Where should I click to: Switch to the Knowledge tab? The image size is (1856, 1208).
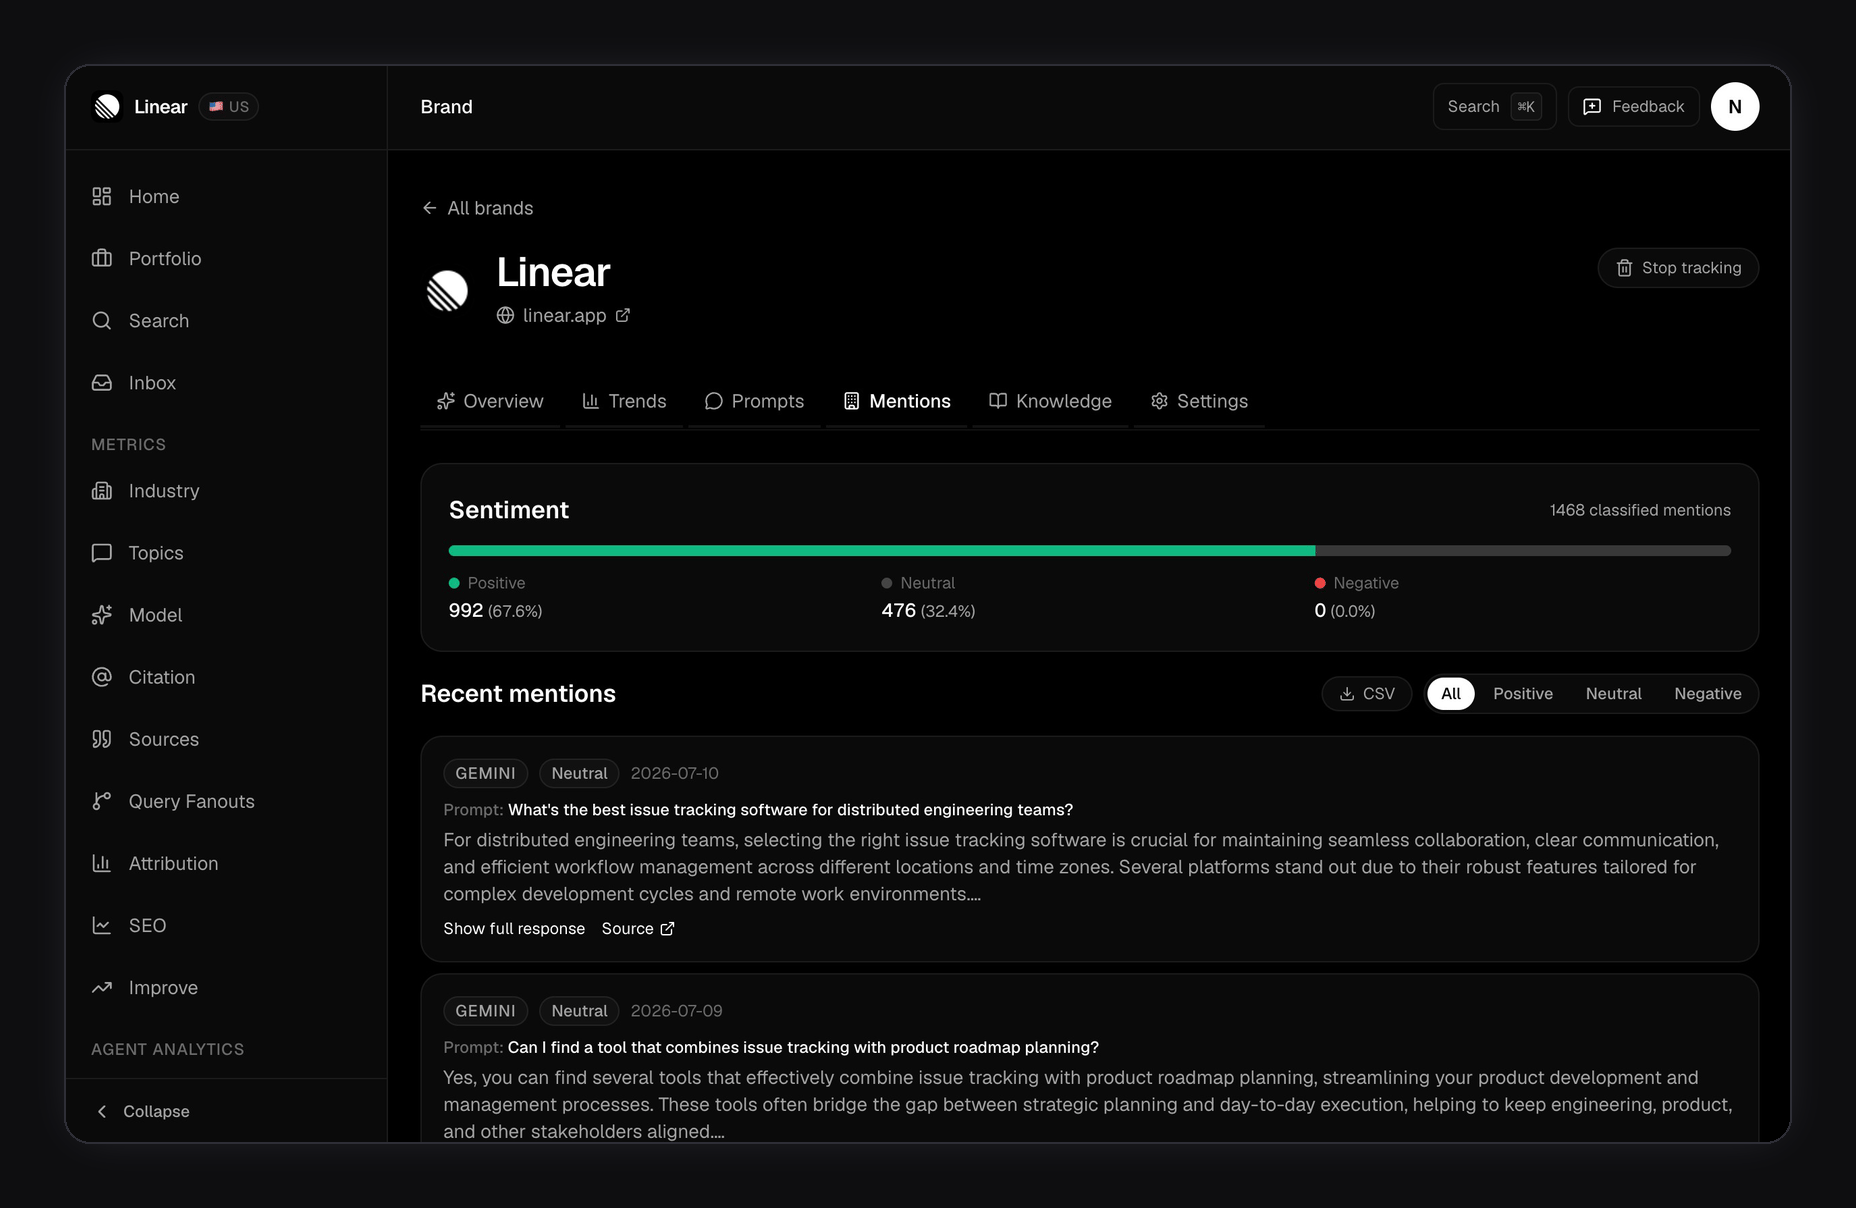pos(1050,401)
